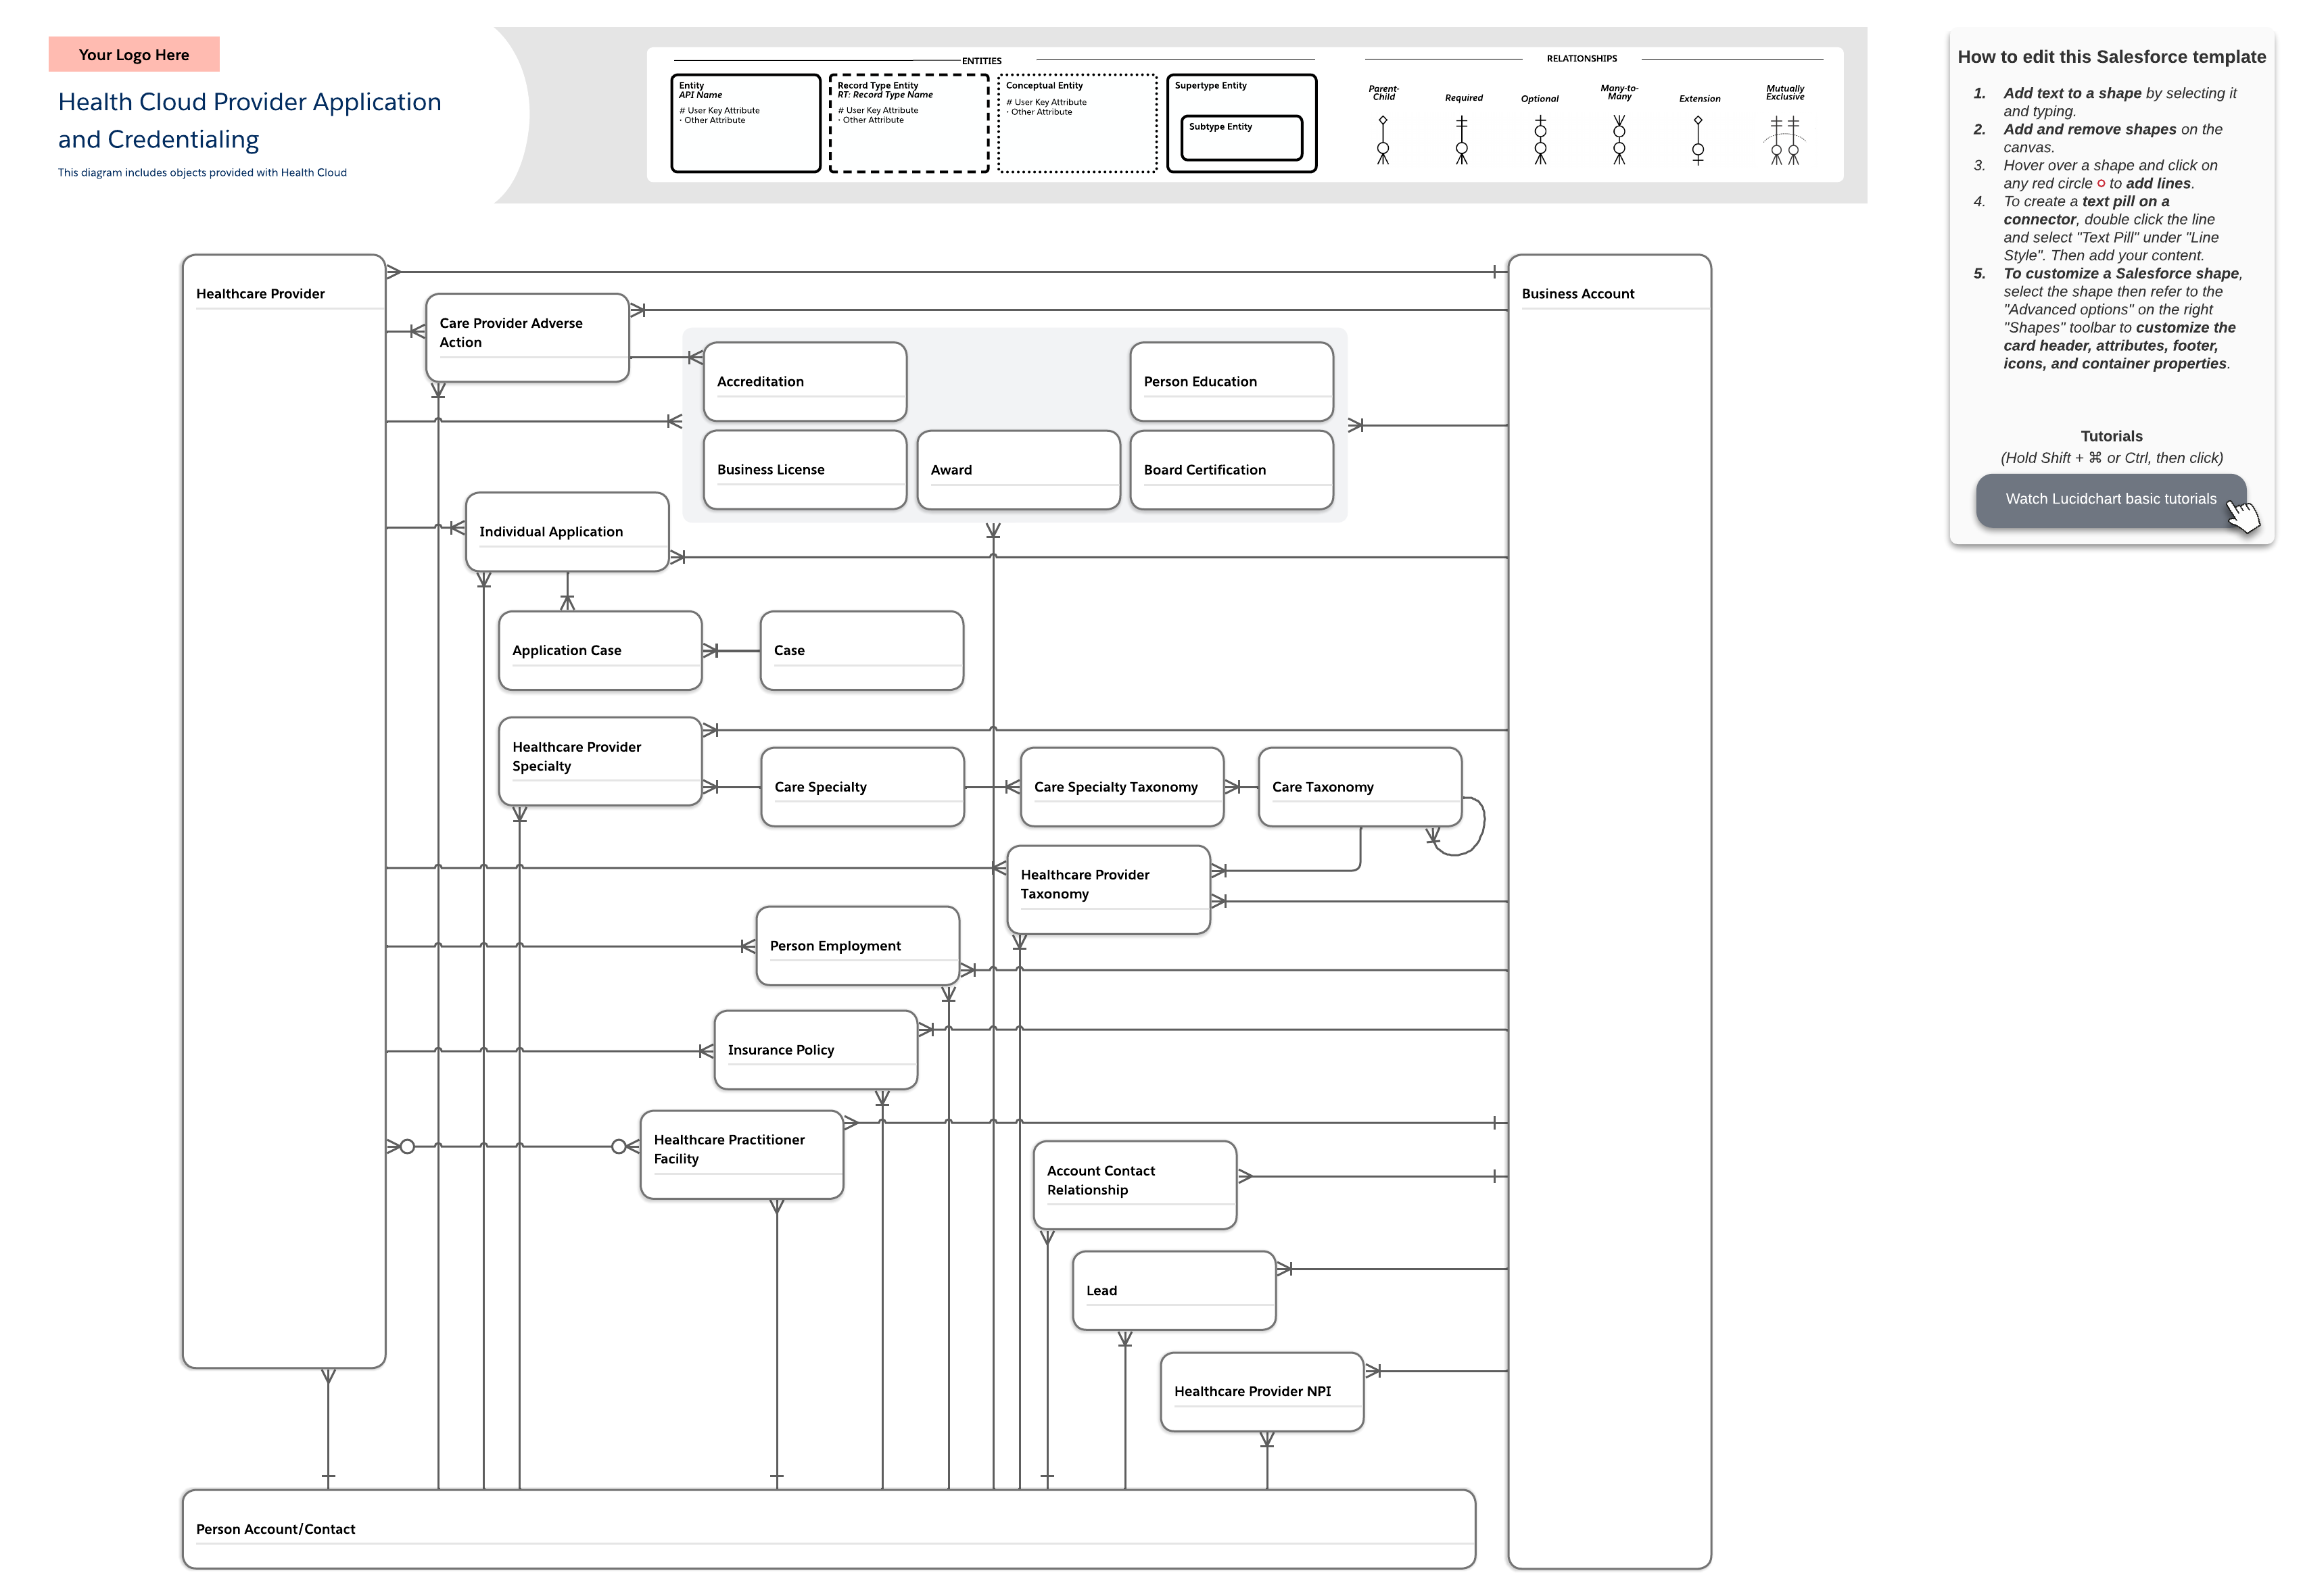Click the Your Logo Here placeholder
The width and height of the screenshot is (2303, 1596).
[x=134, y=55]
